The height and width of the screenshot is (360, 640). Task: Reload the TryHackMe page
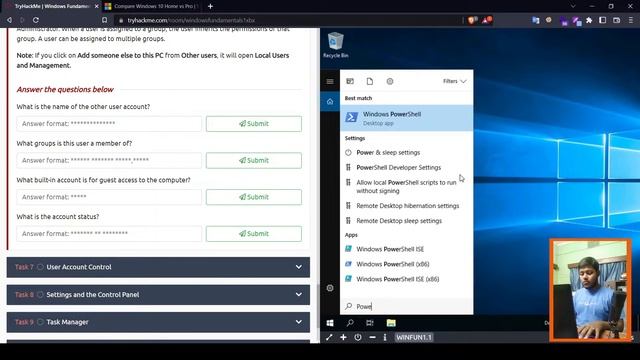pos(36,20)
